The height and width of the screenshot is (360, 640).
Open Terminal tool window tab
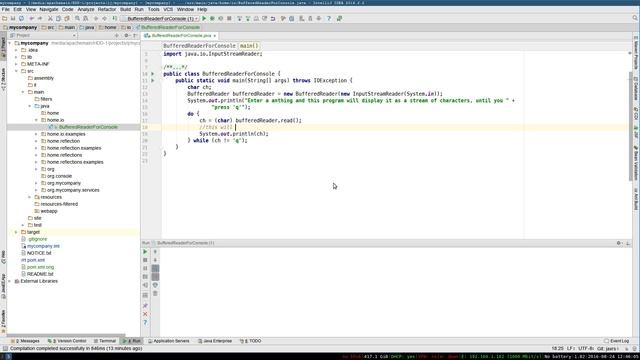(105, 341)
